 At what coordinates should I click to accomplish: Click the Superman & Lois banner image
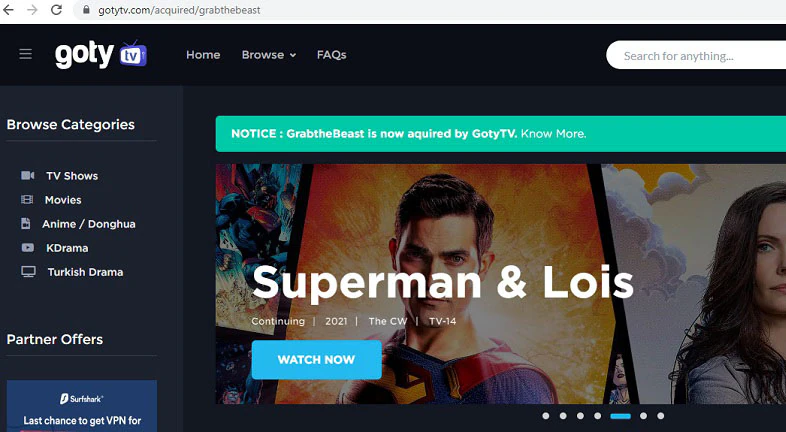501,284
